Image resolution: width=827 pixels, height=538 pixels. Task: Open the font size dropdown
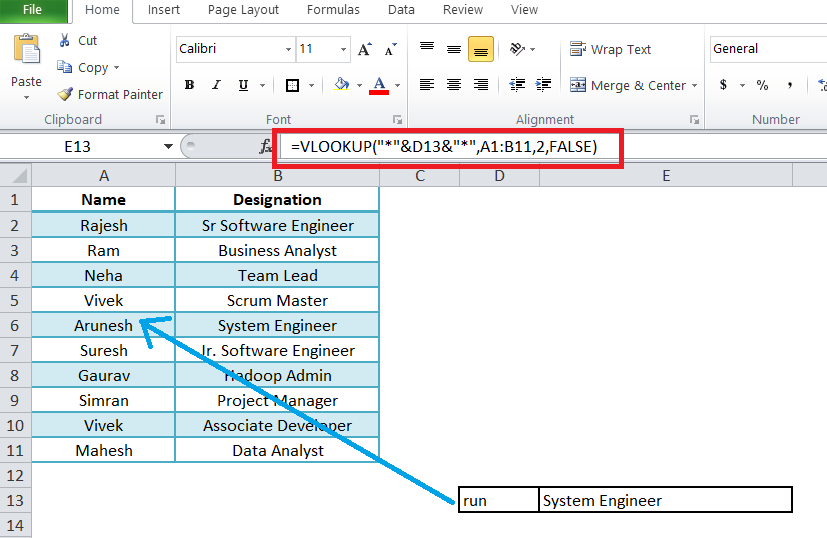coord(343,50)
